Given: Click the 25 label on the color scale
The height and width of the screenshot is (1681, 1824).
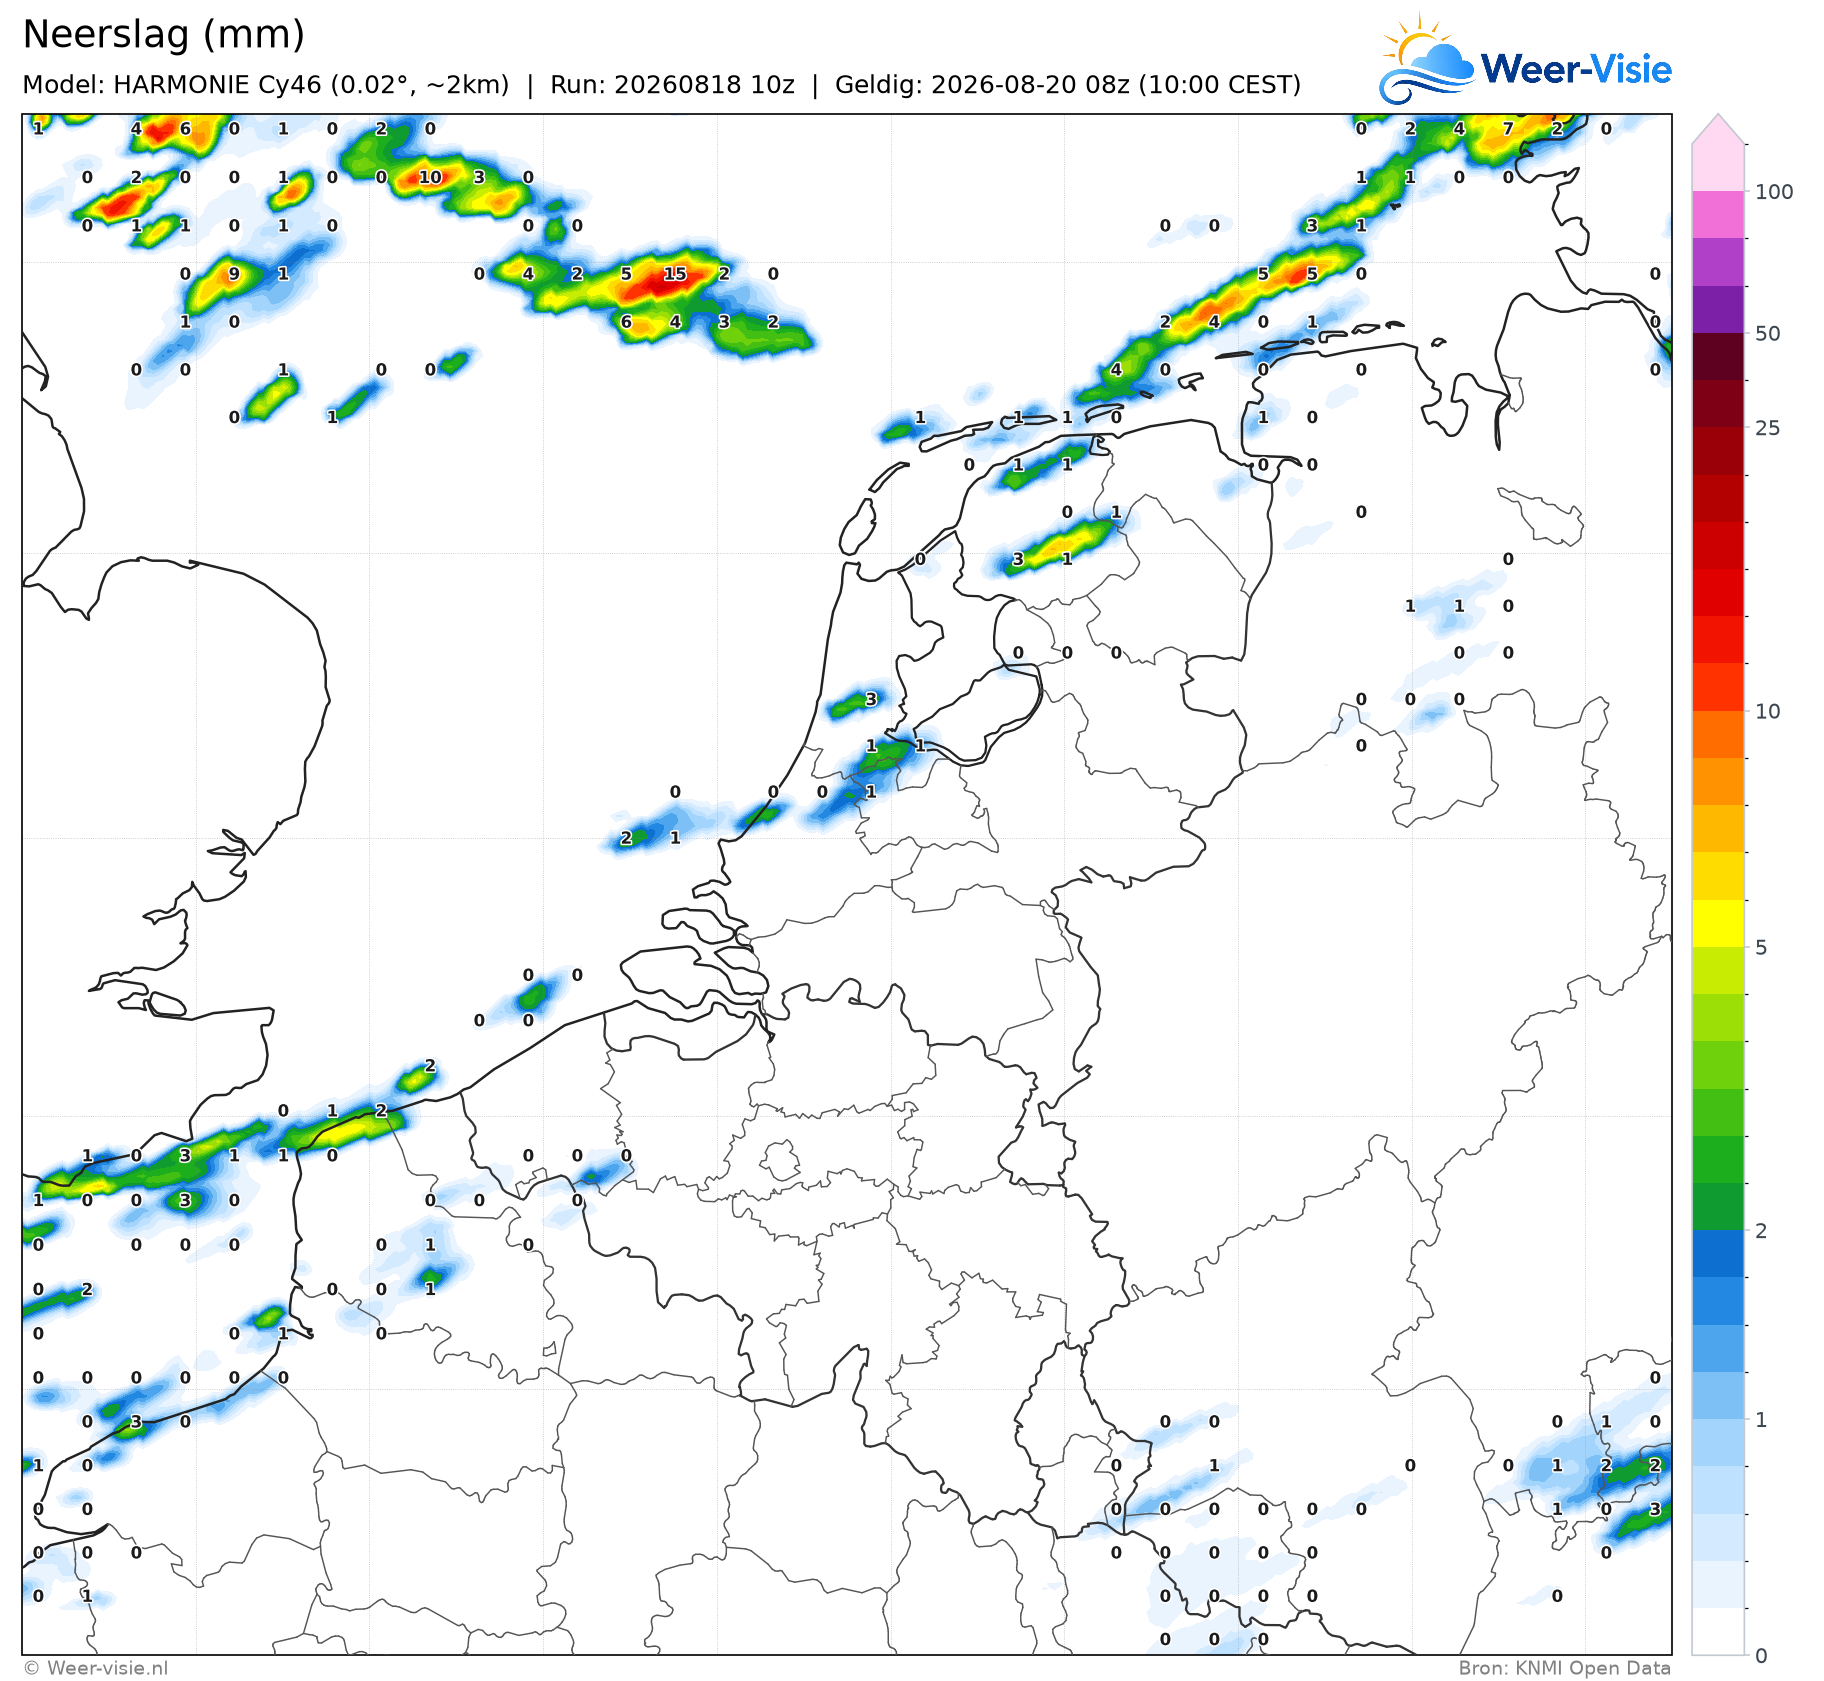Looking at the screenshot, I should pos(1768,428).
